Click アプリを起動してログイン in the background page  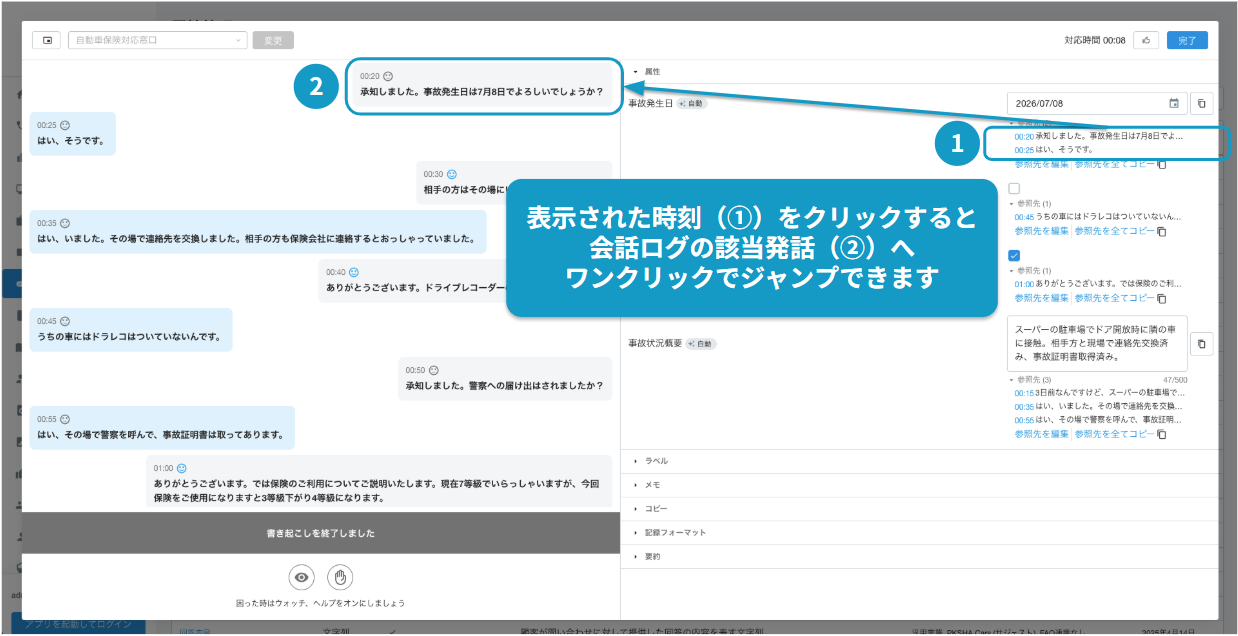click(x=78, y=624)
